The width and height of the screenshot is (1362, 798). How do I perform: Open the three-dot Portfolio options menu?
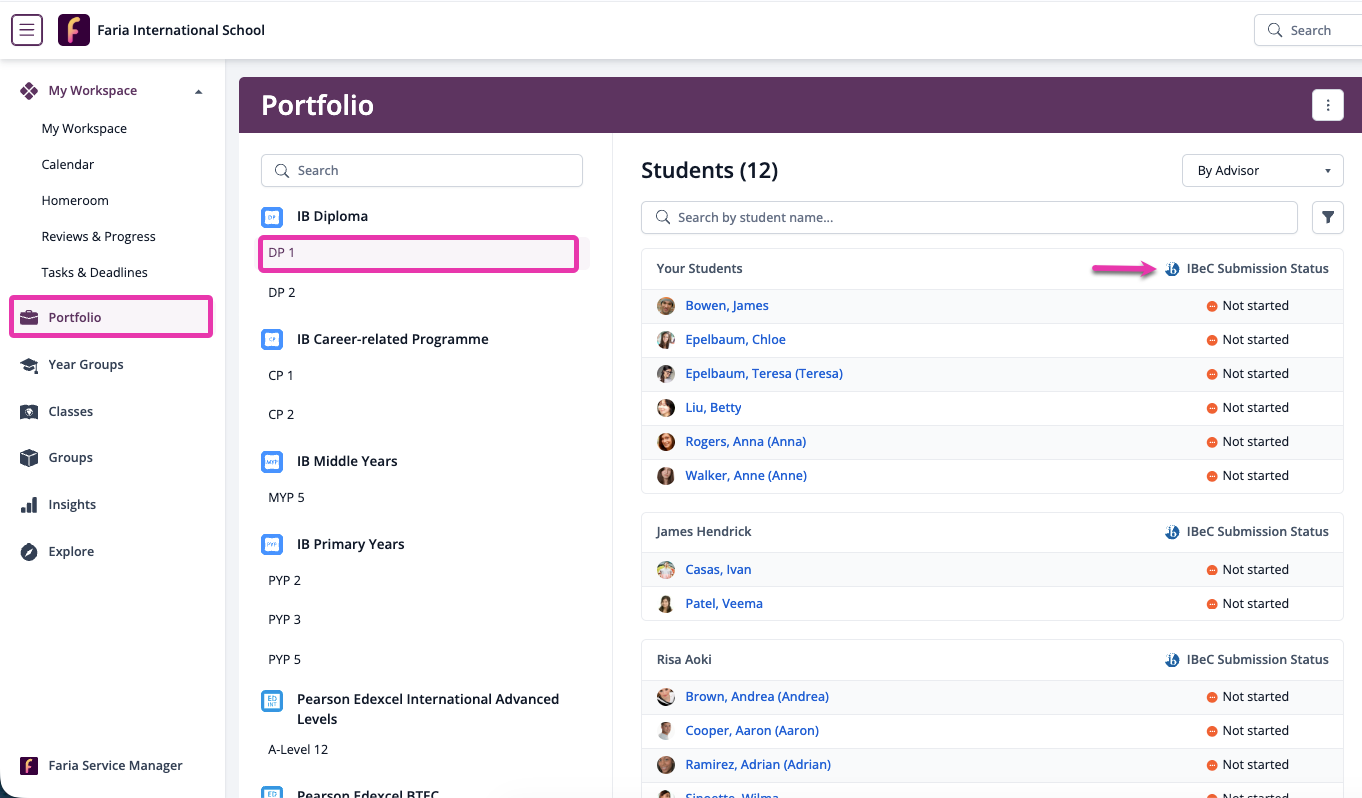[x=1328, y=105]
